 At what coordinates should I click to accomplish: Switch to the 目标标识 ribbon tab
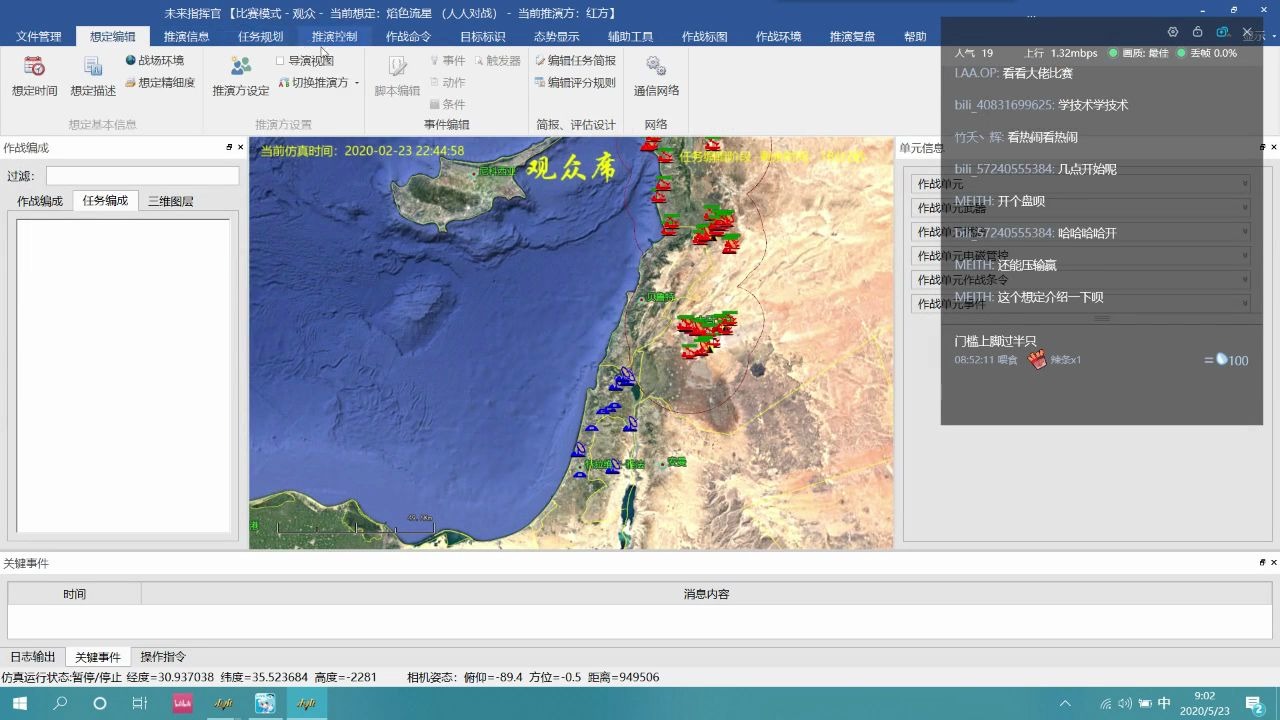click(x=482, y=36)
